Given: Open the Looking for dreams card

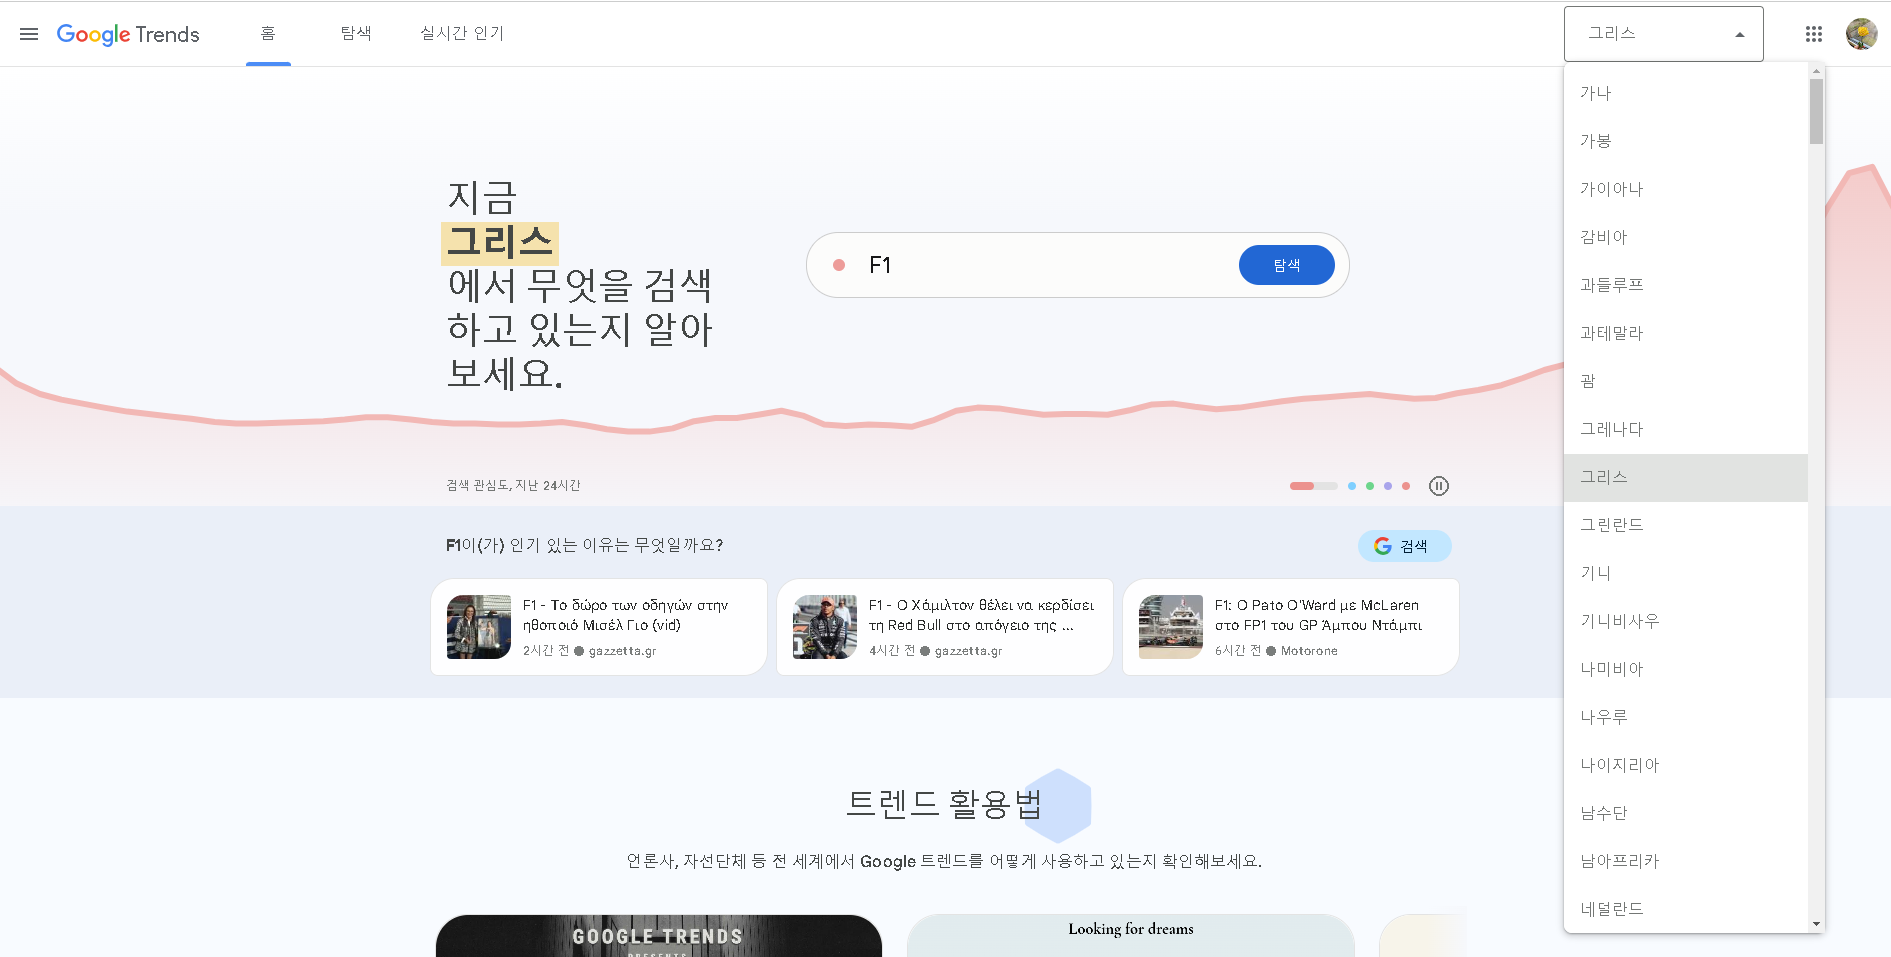Looking at the screenshot, I should (1131, 936).
